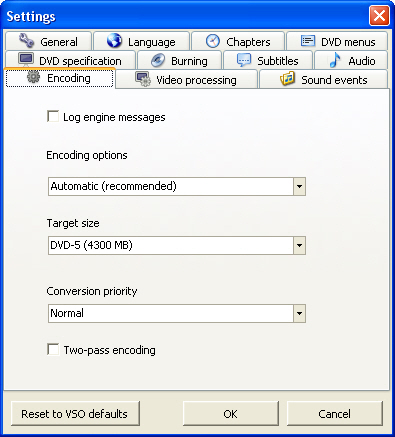Open the Target size dropdown arrow
Viewport: 395px width, 437px height.
299,246
